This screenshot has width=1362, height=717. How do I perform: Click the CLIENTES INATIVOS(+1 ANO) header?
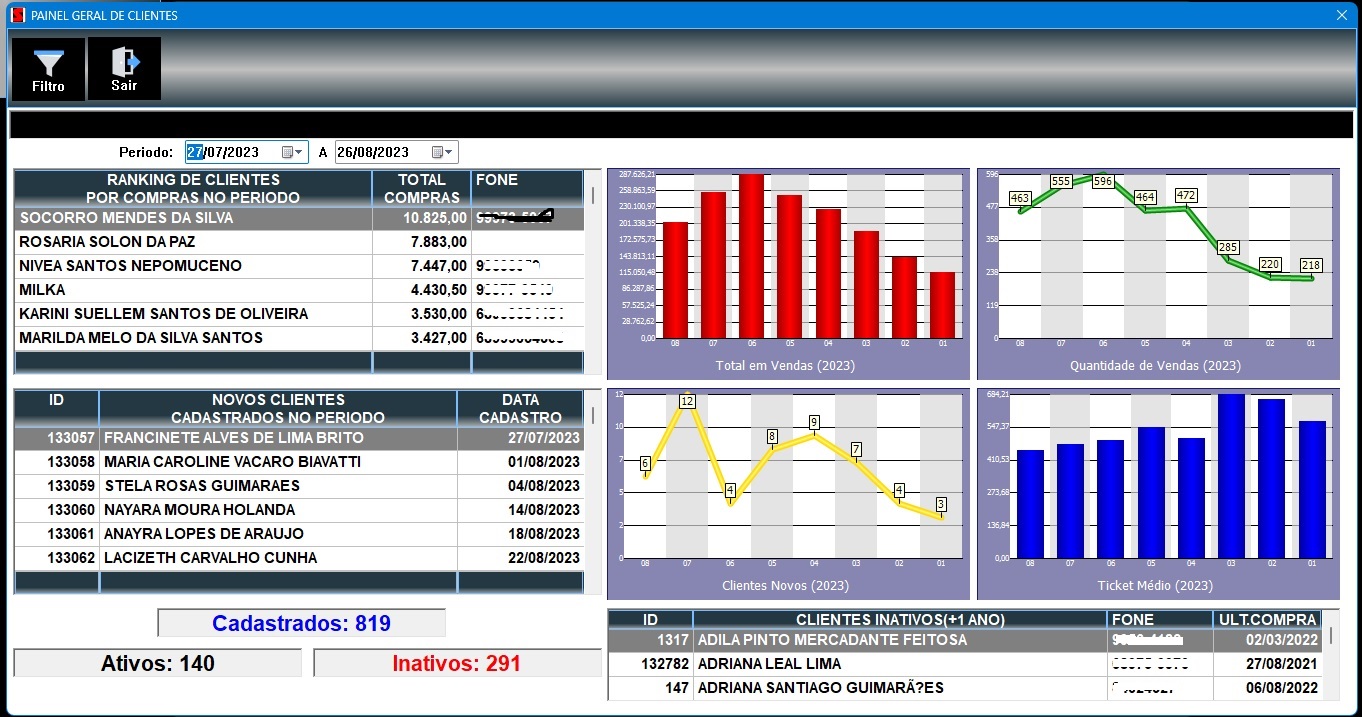[900, 619]
